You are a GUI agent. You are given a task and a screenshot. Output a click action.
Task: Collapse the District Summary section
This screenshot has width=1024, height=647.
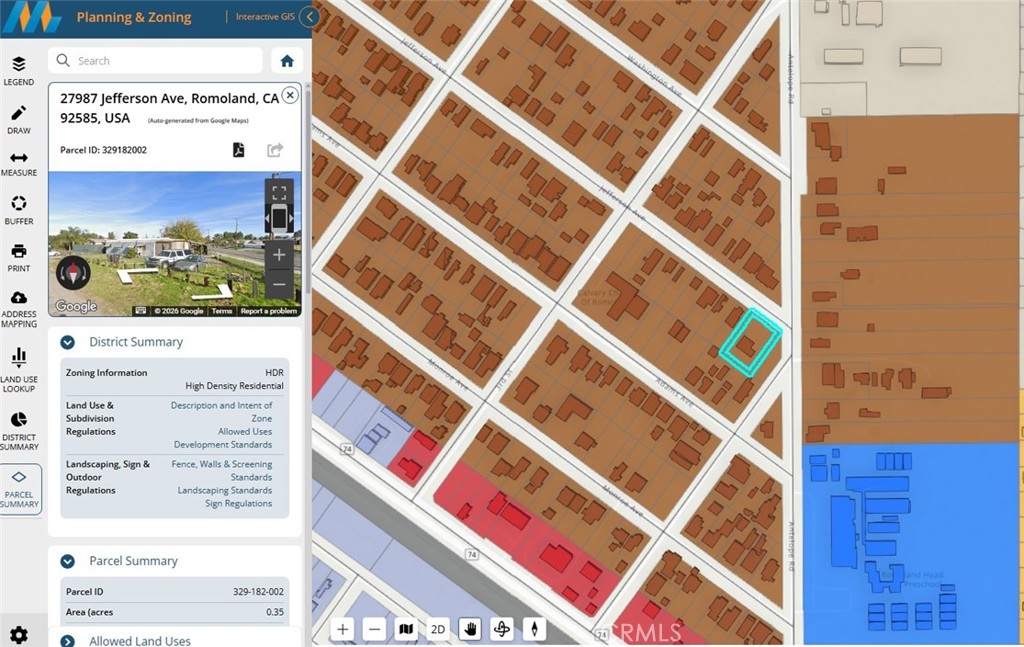[67, 342]
